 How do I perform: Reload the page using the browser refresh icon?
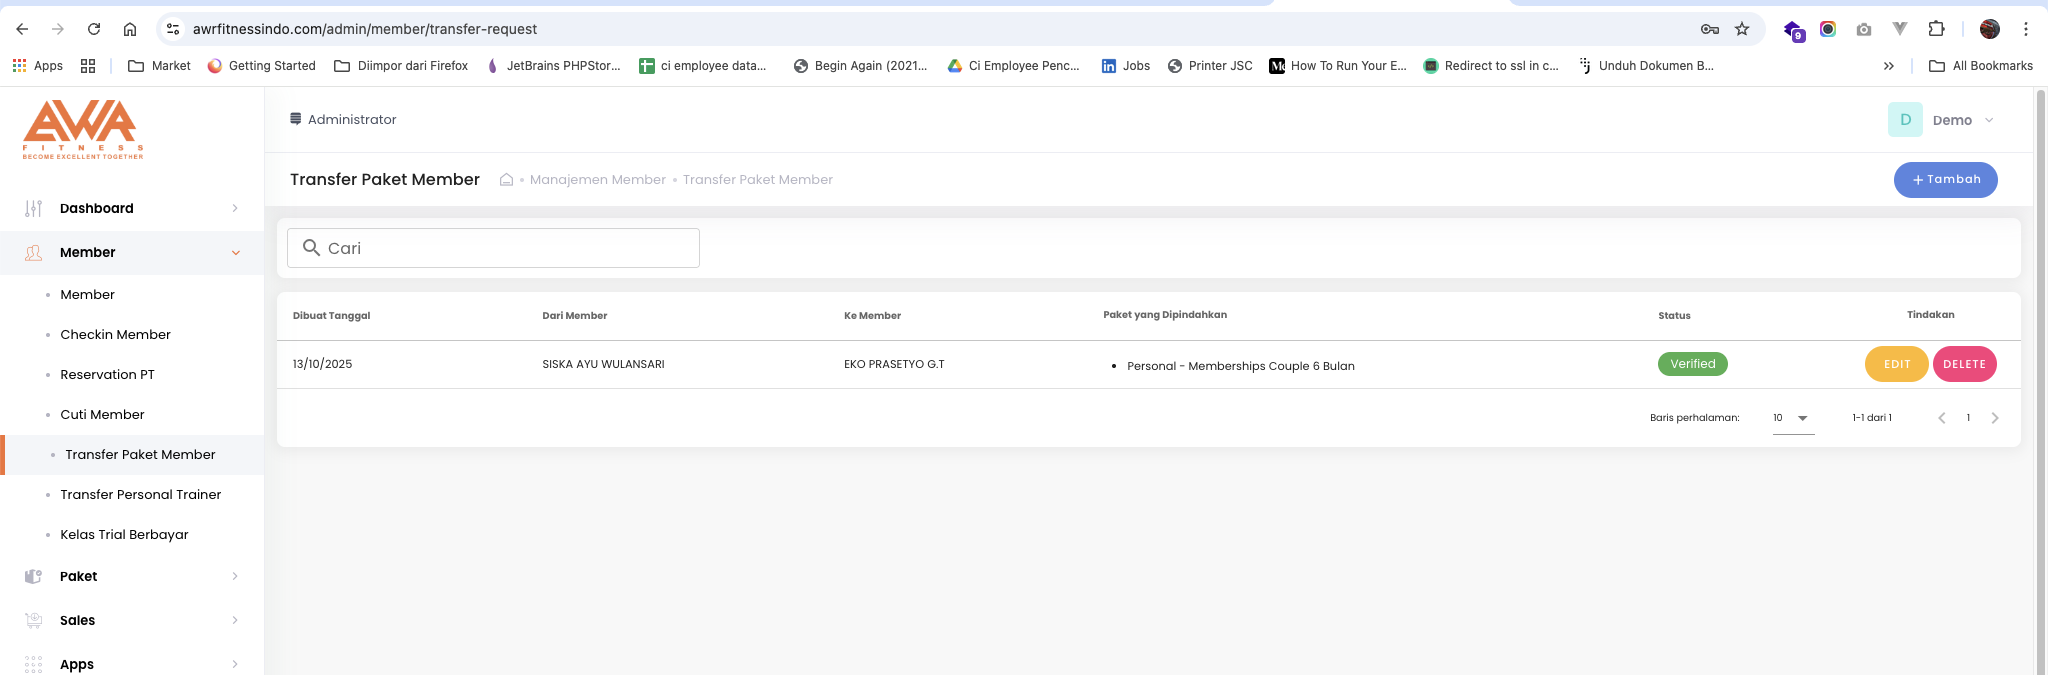[x=94, y=29]
